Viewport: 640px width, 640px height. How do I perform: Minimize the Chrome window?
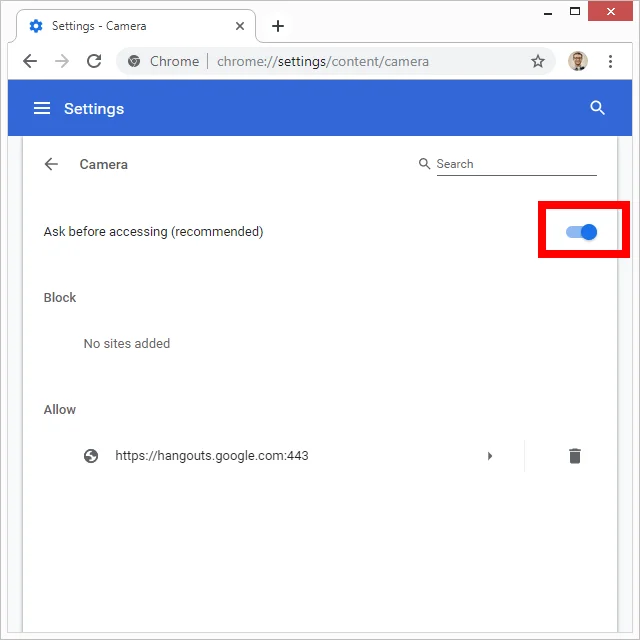[548, 12]
